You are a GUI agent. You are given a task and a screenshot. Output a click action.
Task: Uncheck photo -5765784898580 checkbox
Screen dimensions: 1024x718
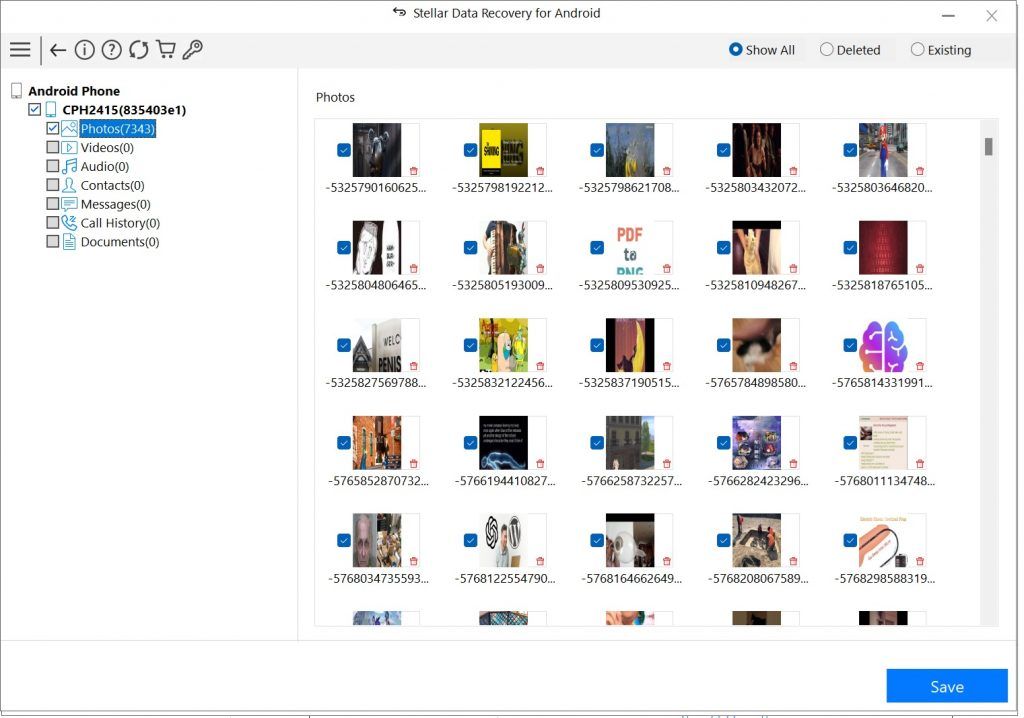tap(724, 345)
